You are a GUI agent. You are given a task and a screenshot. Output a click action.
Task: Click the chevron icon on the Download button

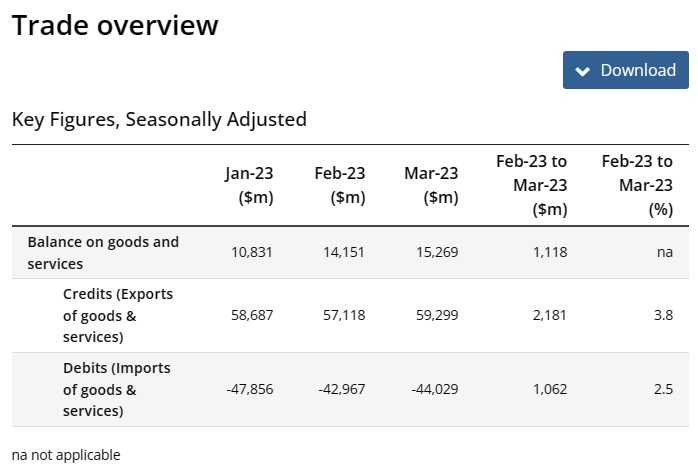click(x=583, y=70)
